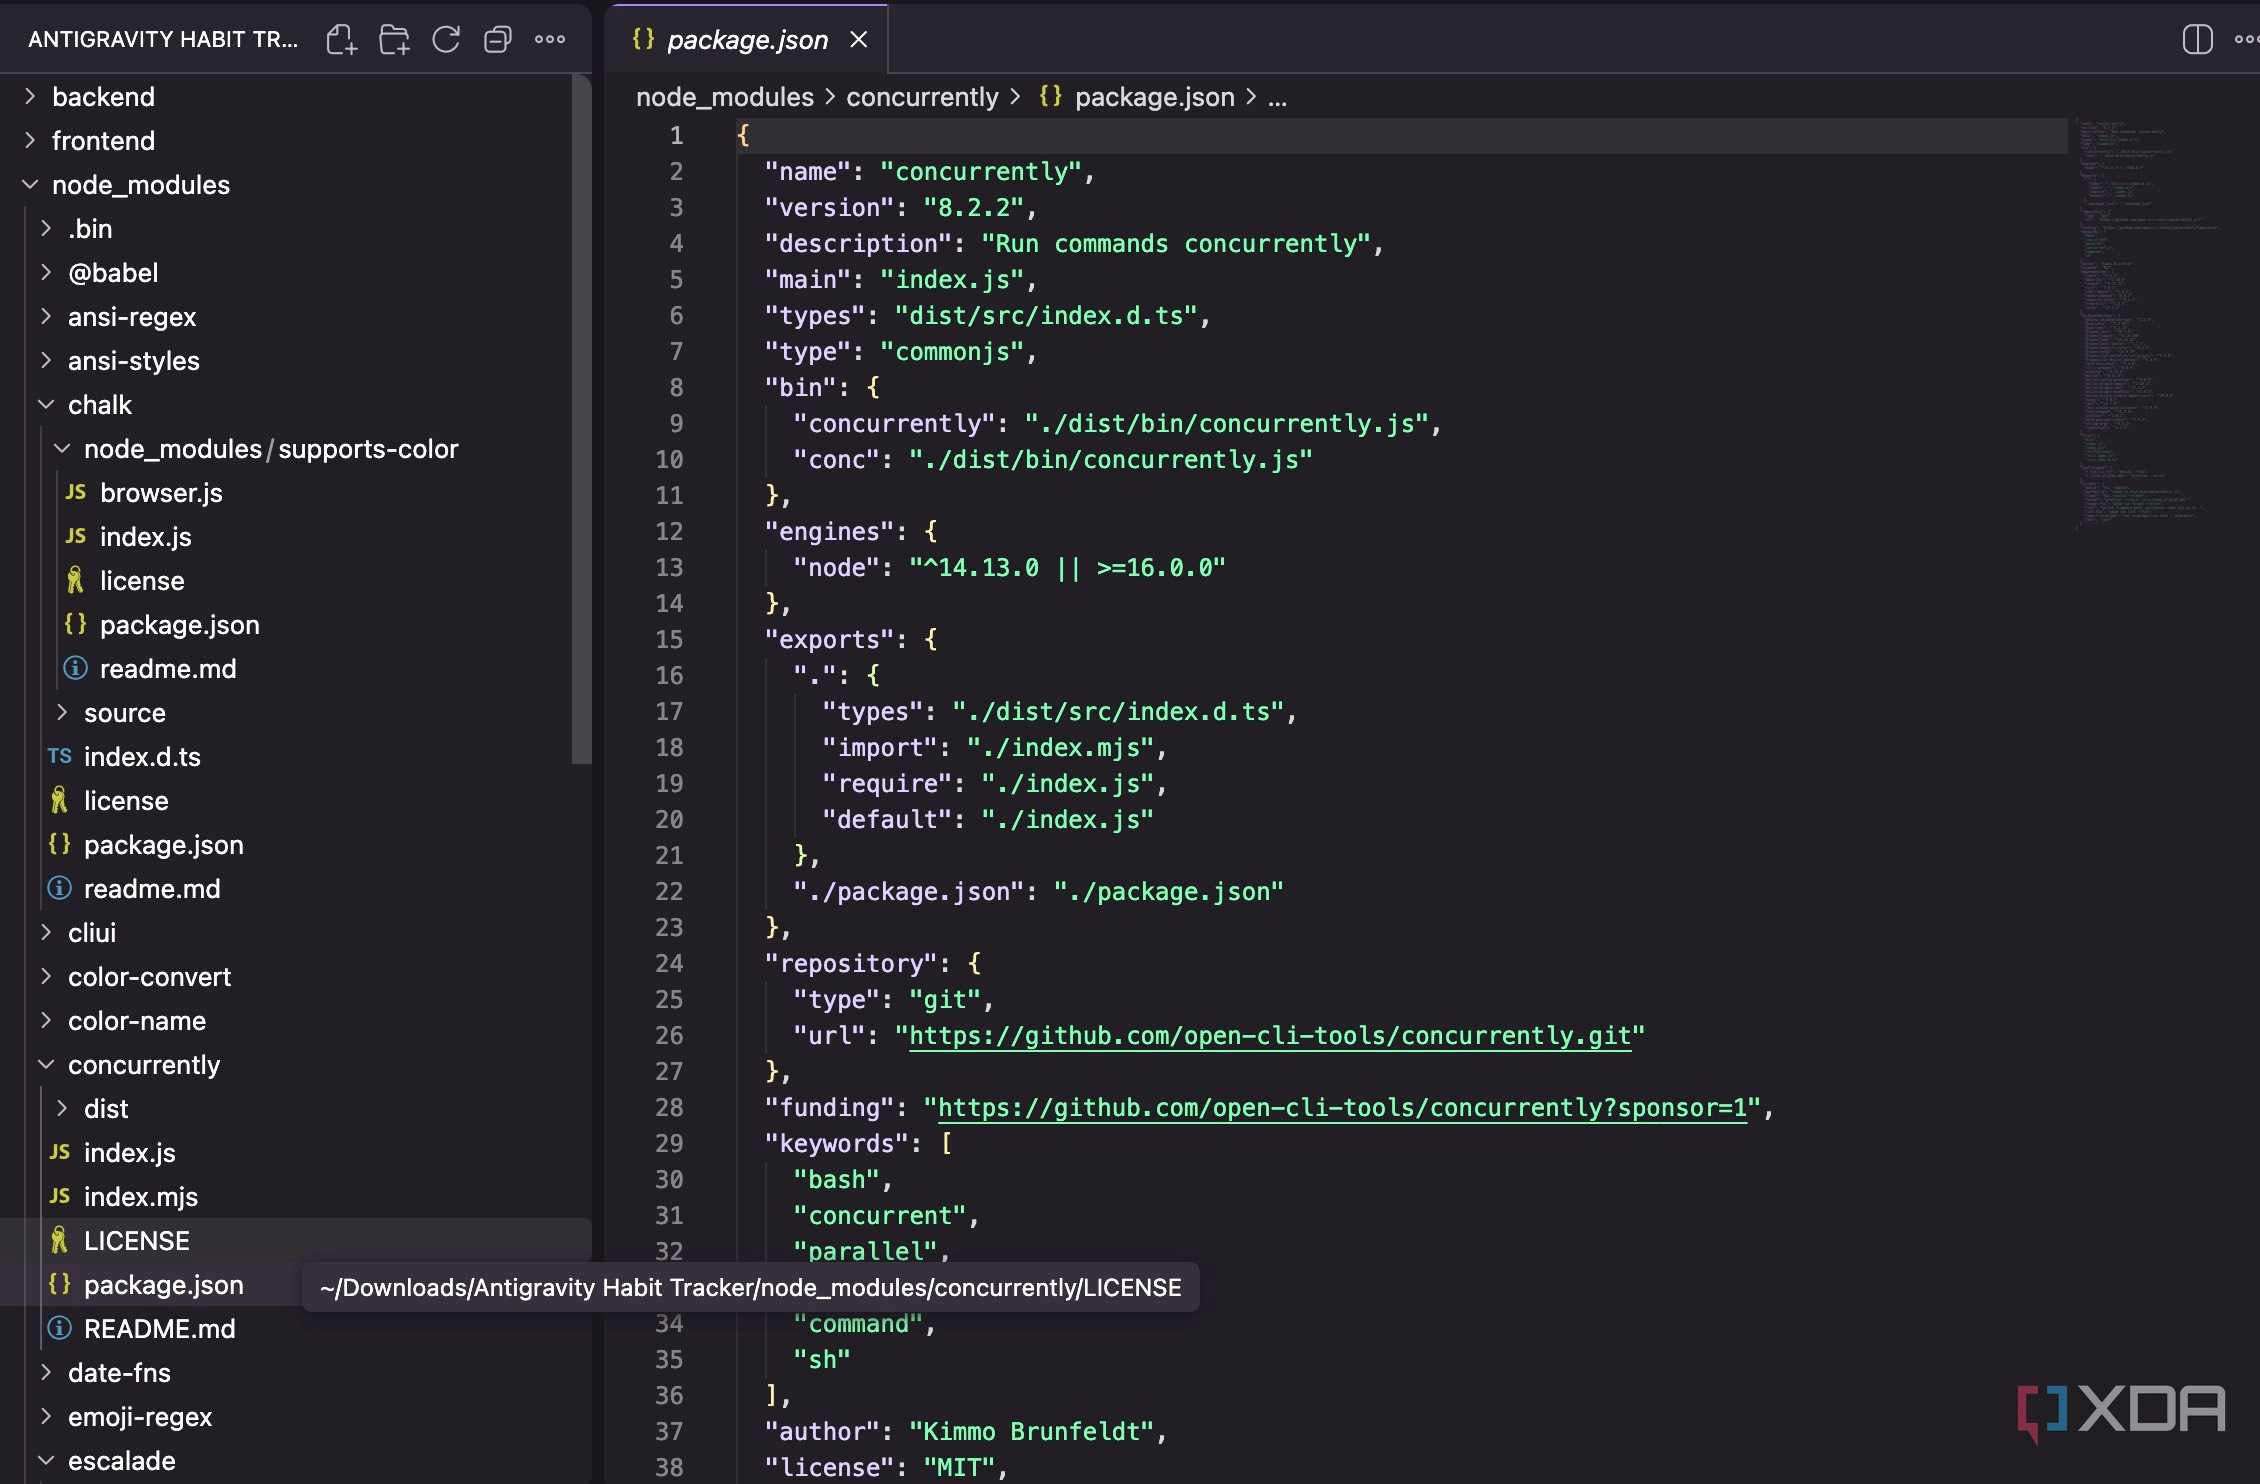Refresh the explorer file tree

pyautogui.click(x=446, y=39)
